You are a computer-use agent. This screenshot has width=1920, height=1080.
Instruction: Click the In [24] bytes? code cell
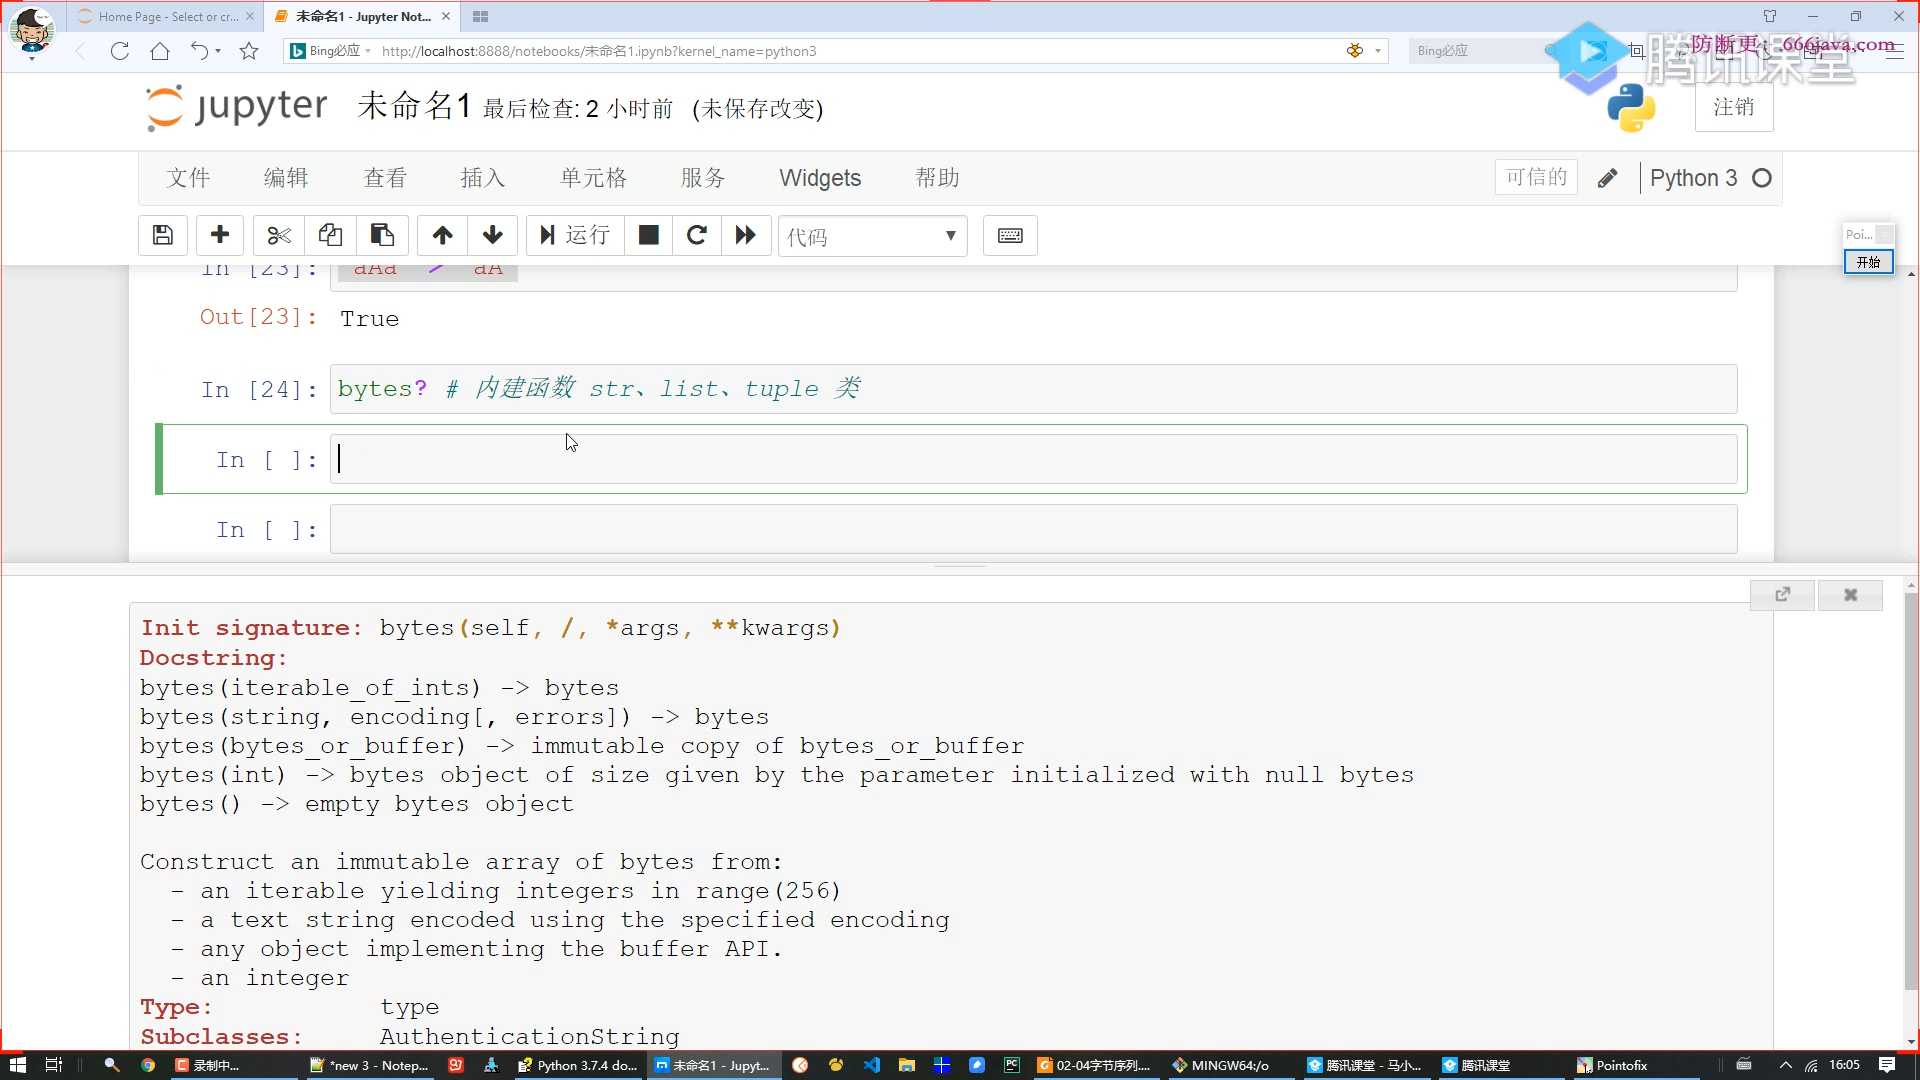[1033, 389]
